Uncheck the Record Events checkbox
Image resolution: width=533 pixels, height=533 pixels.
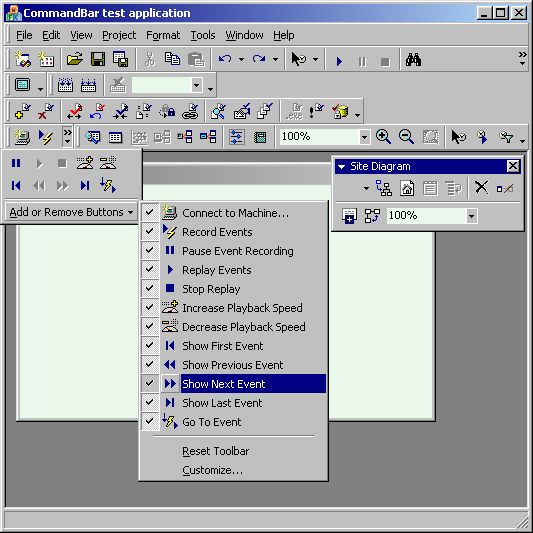[x=150, y=231]
